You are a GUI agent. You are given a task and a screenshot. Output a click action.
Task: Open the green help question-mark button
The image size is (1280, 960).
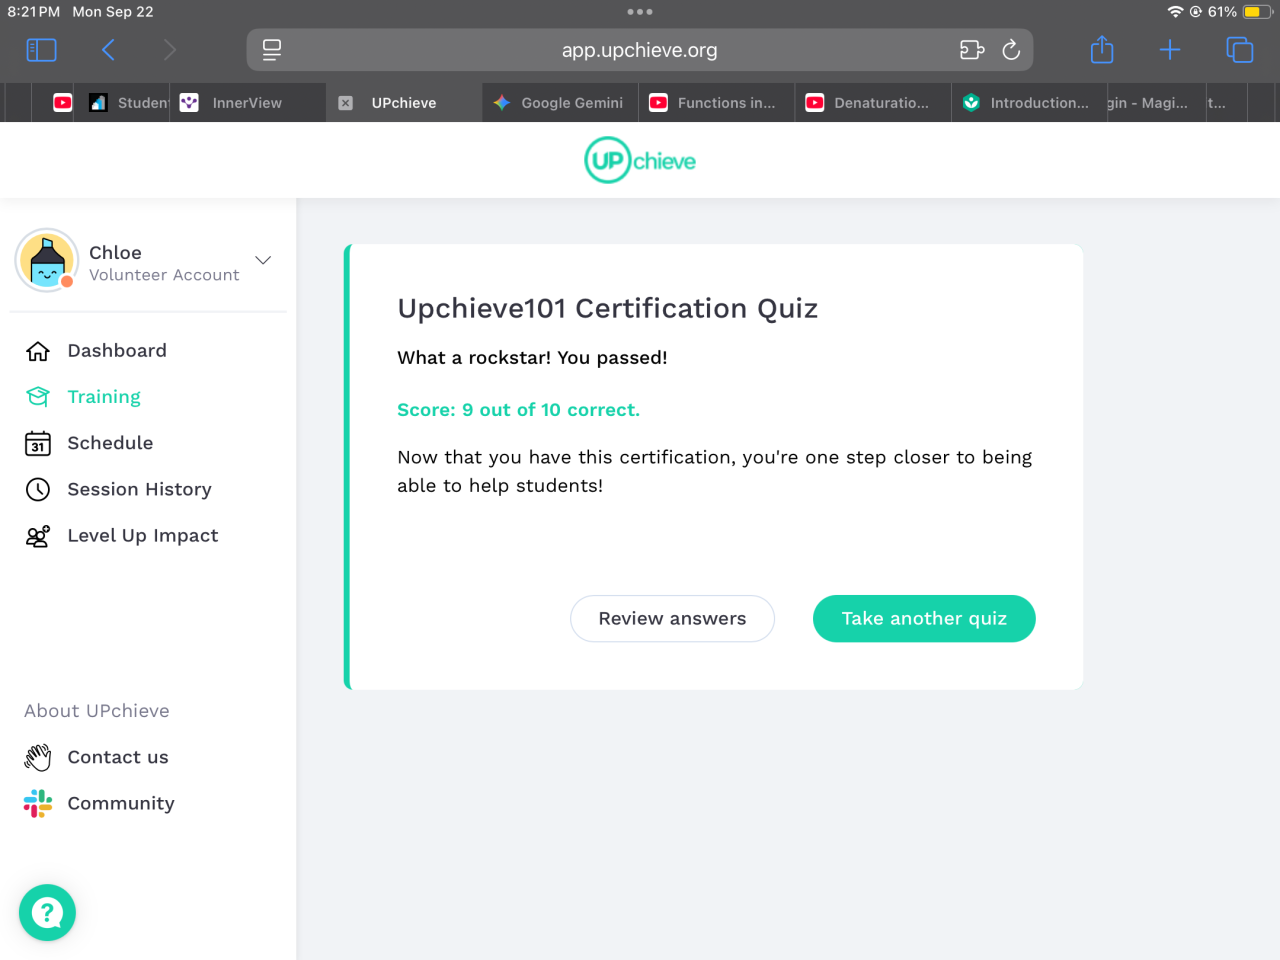point(47,912)
